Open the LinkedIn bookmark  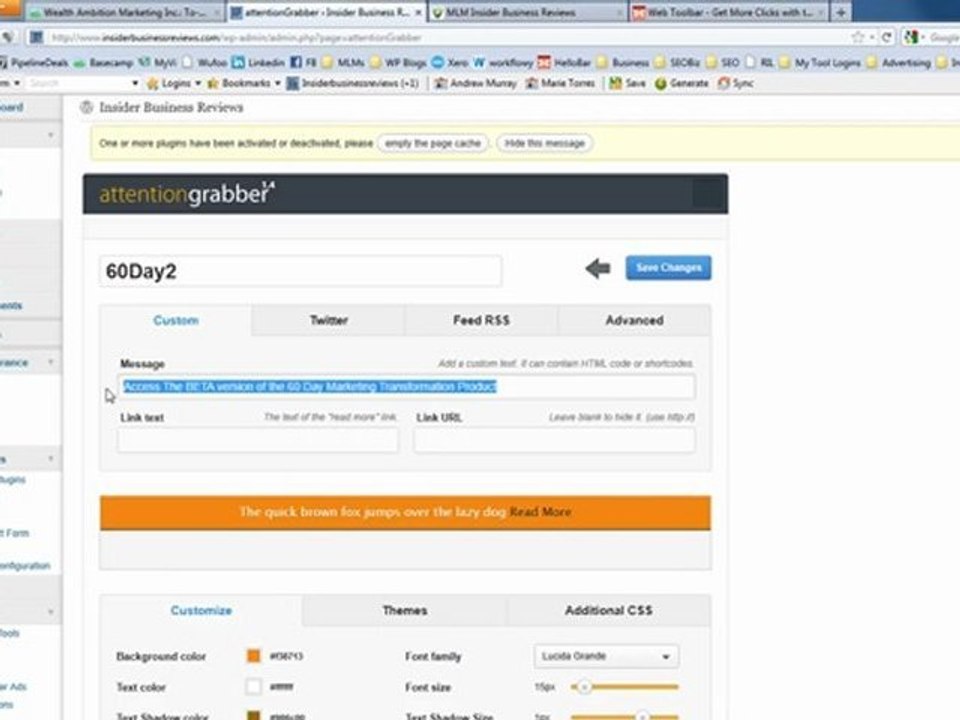pyautogui.click(x=258, y=62)
